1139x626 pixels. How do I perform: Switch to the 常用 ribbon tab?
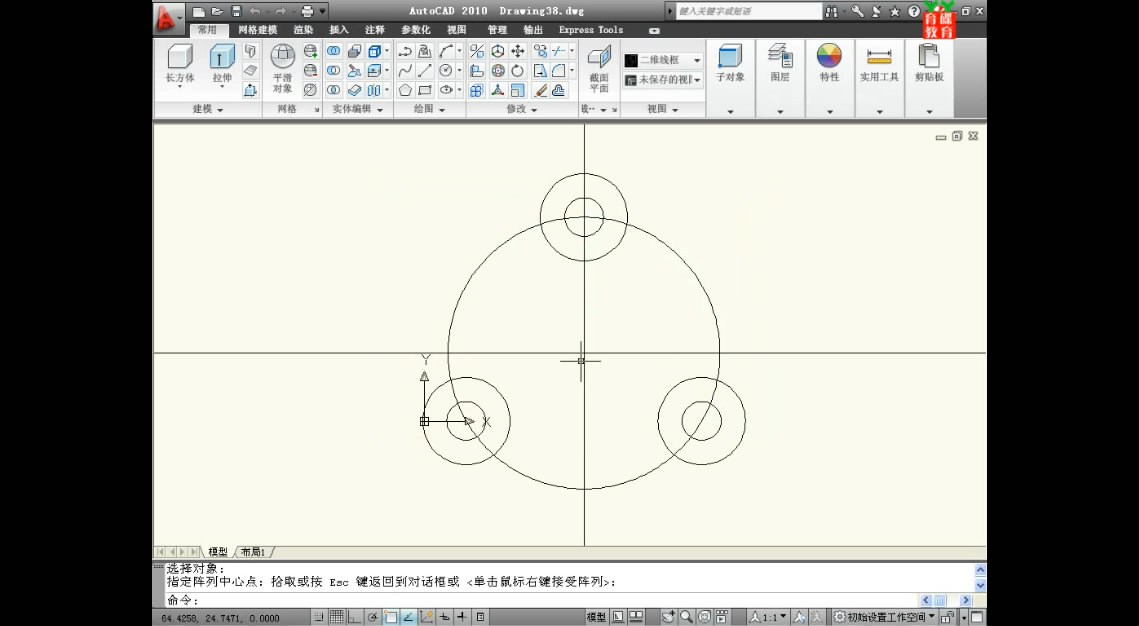tap(207, 30)
